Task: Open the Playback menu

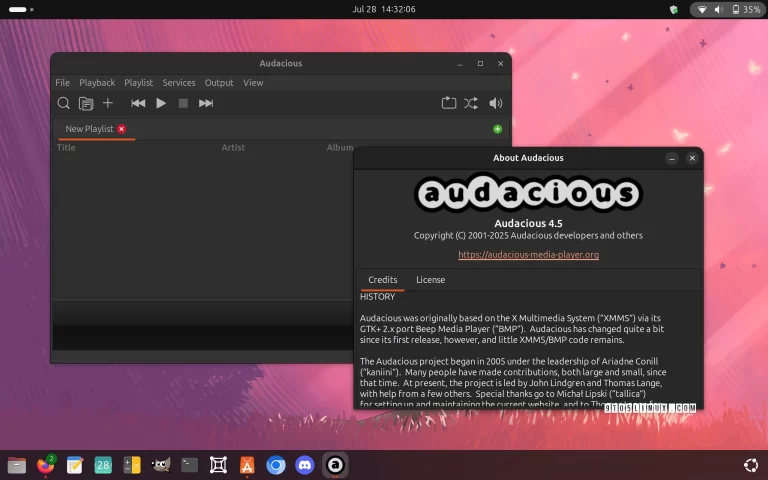Action: 97,83
